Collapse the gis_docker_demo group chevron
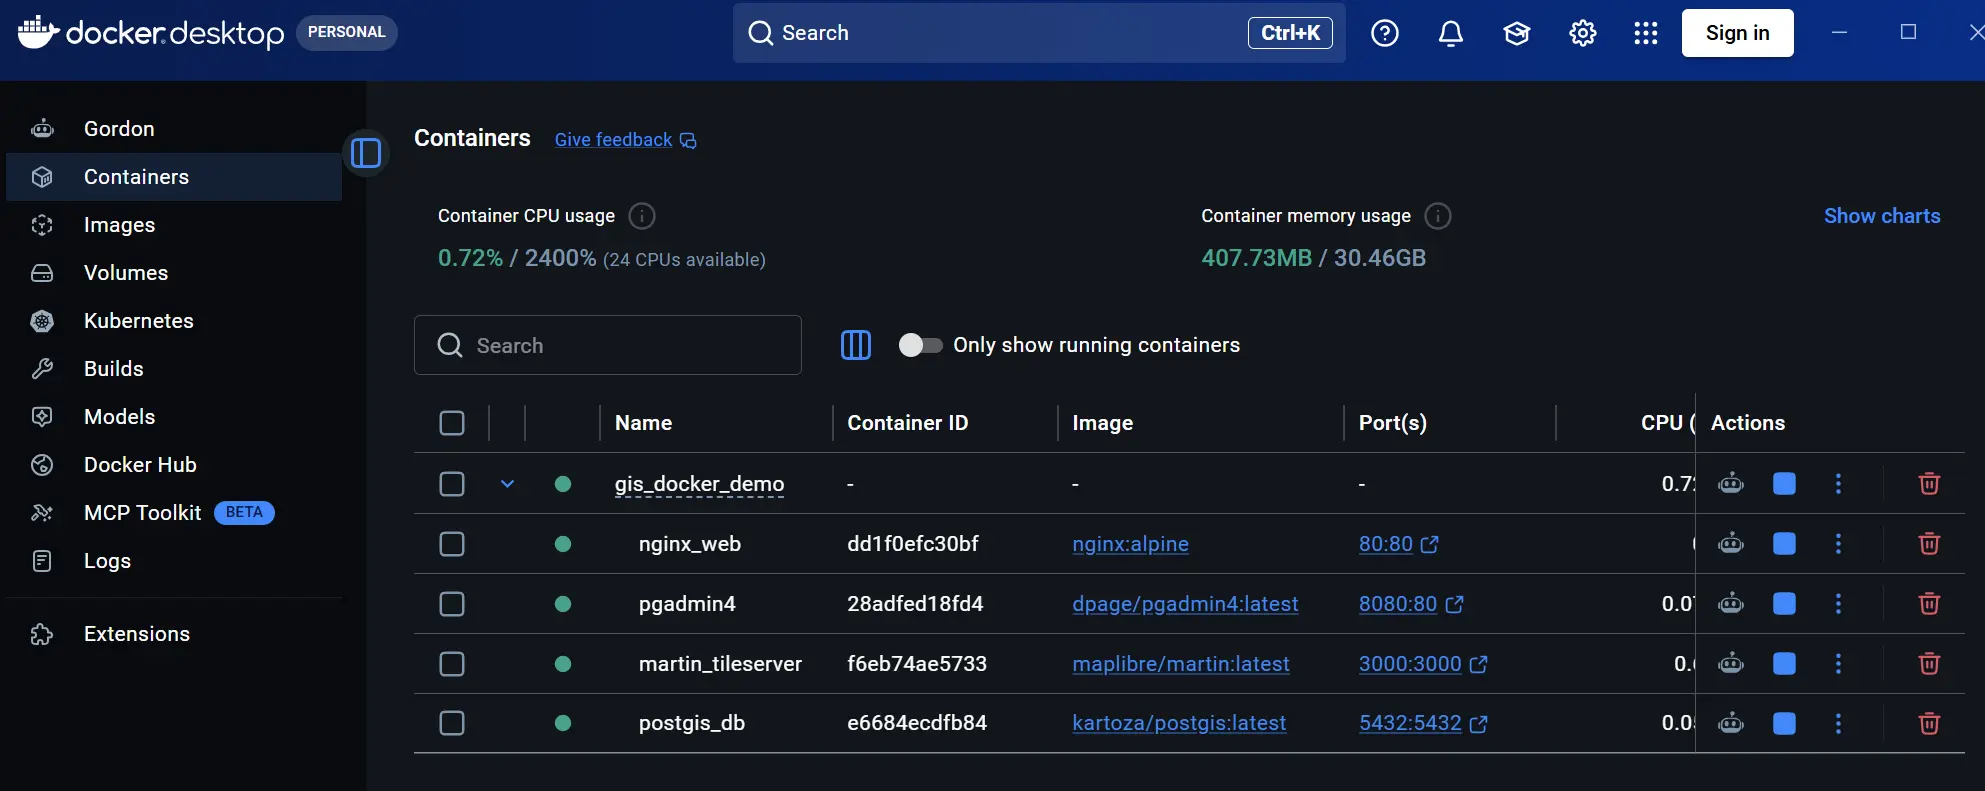1985x791 pixels. coord(507,484)
